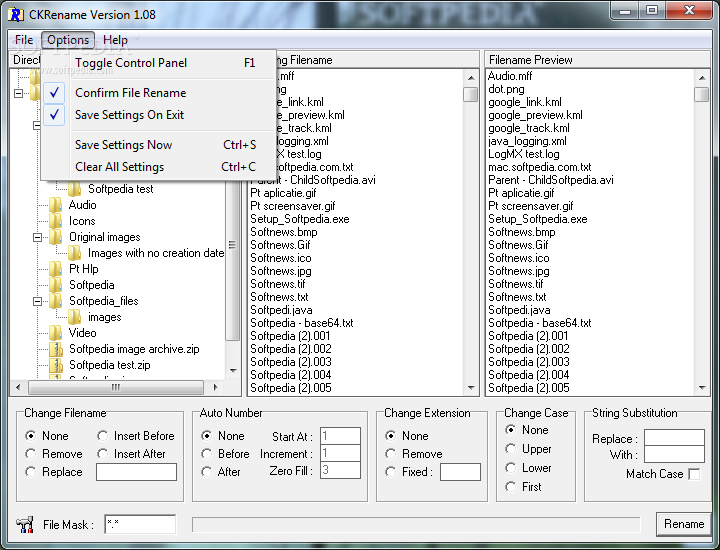Click down arrow of Filename Preview scrollbar
This screenshot has width=720, height=550.
click(x=702, y=388)
